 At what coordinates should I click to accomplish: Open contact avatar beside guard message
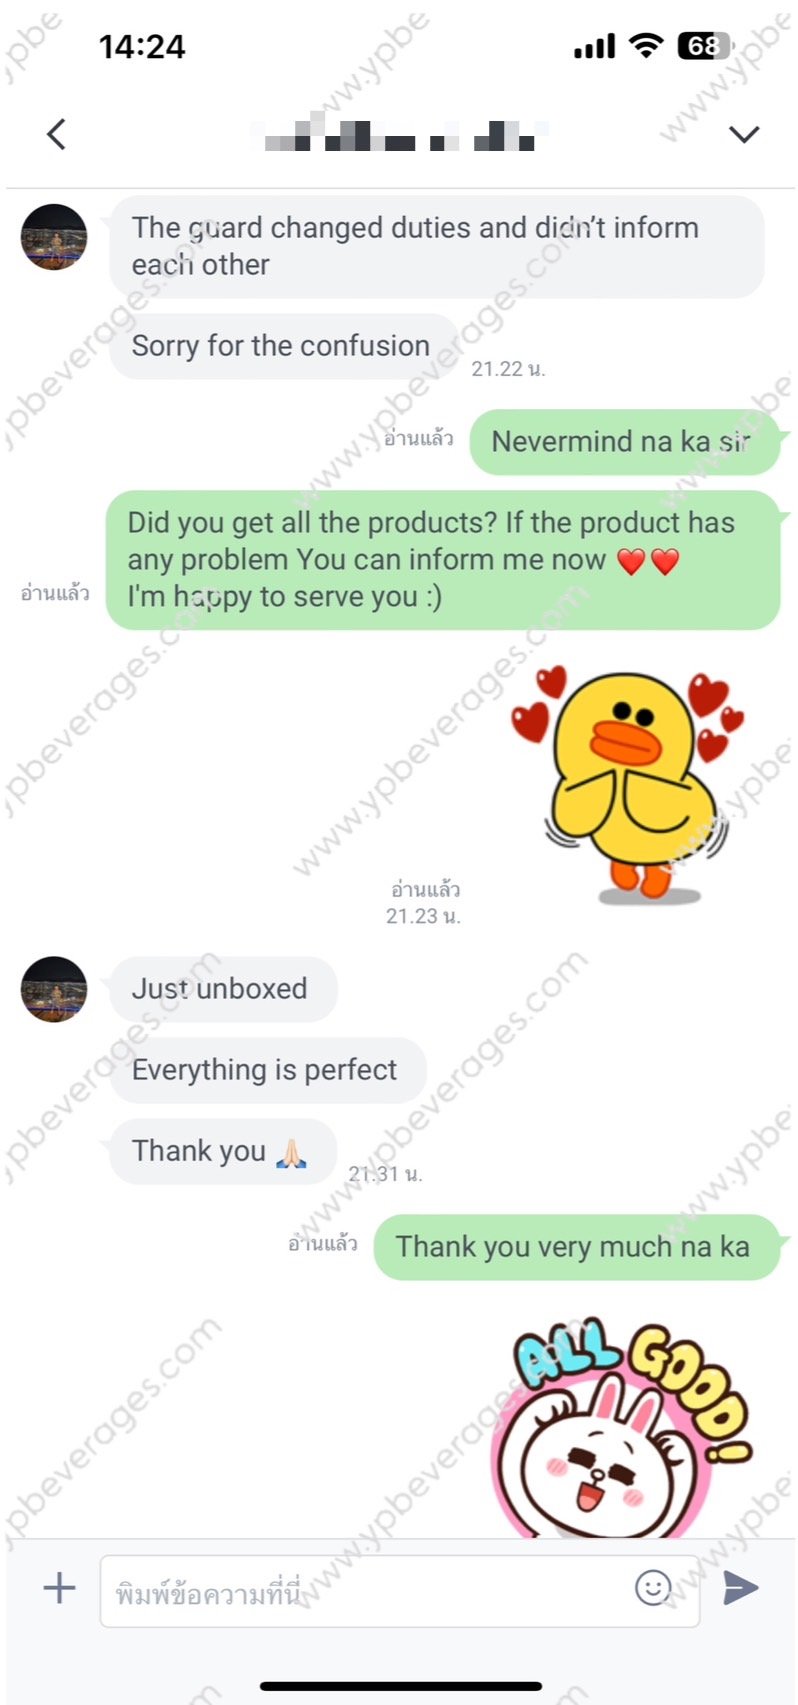54,237
